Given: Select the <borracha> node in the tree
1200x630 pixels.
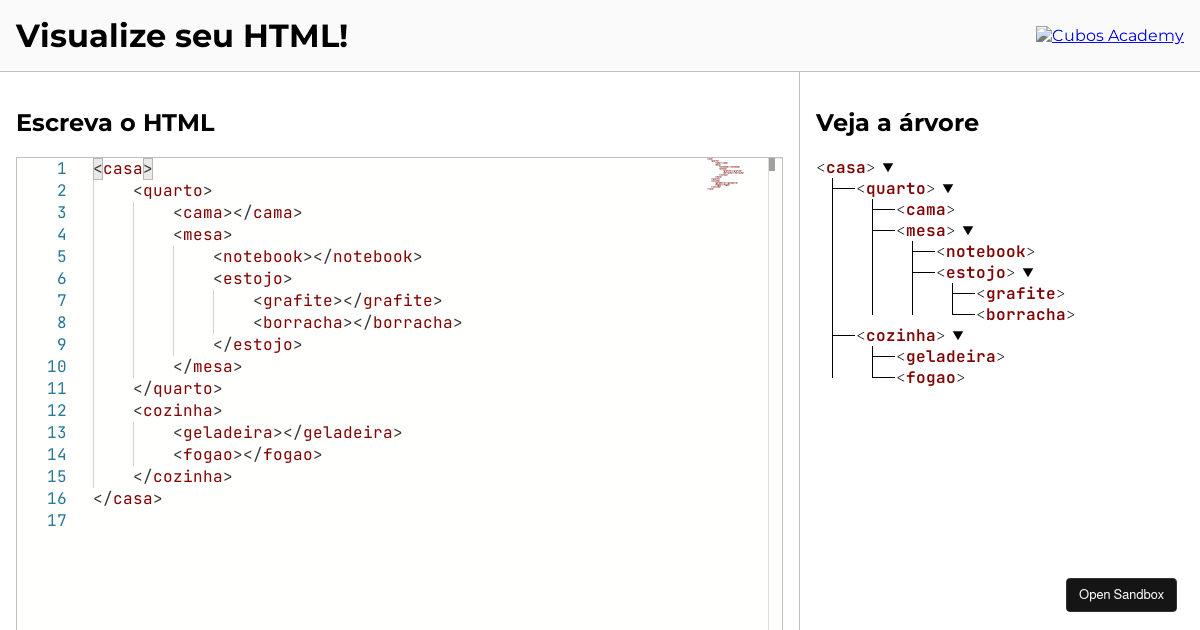Looking at the screenshot, I should 1025,314.
